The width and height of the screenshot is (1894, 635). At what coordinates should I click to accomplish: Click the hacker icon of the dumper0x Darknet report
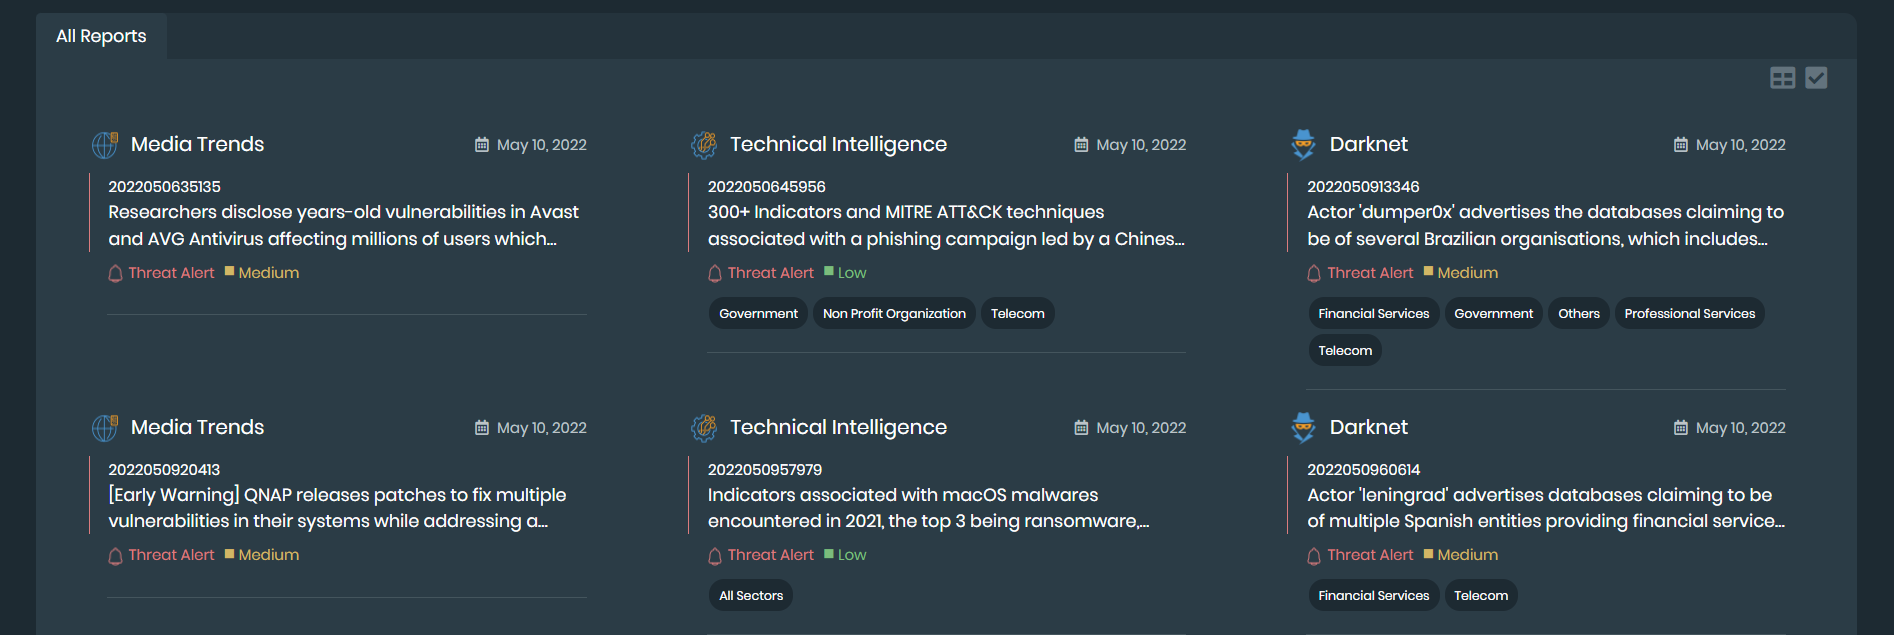(x=1303, y=145)
